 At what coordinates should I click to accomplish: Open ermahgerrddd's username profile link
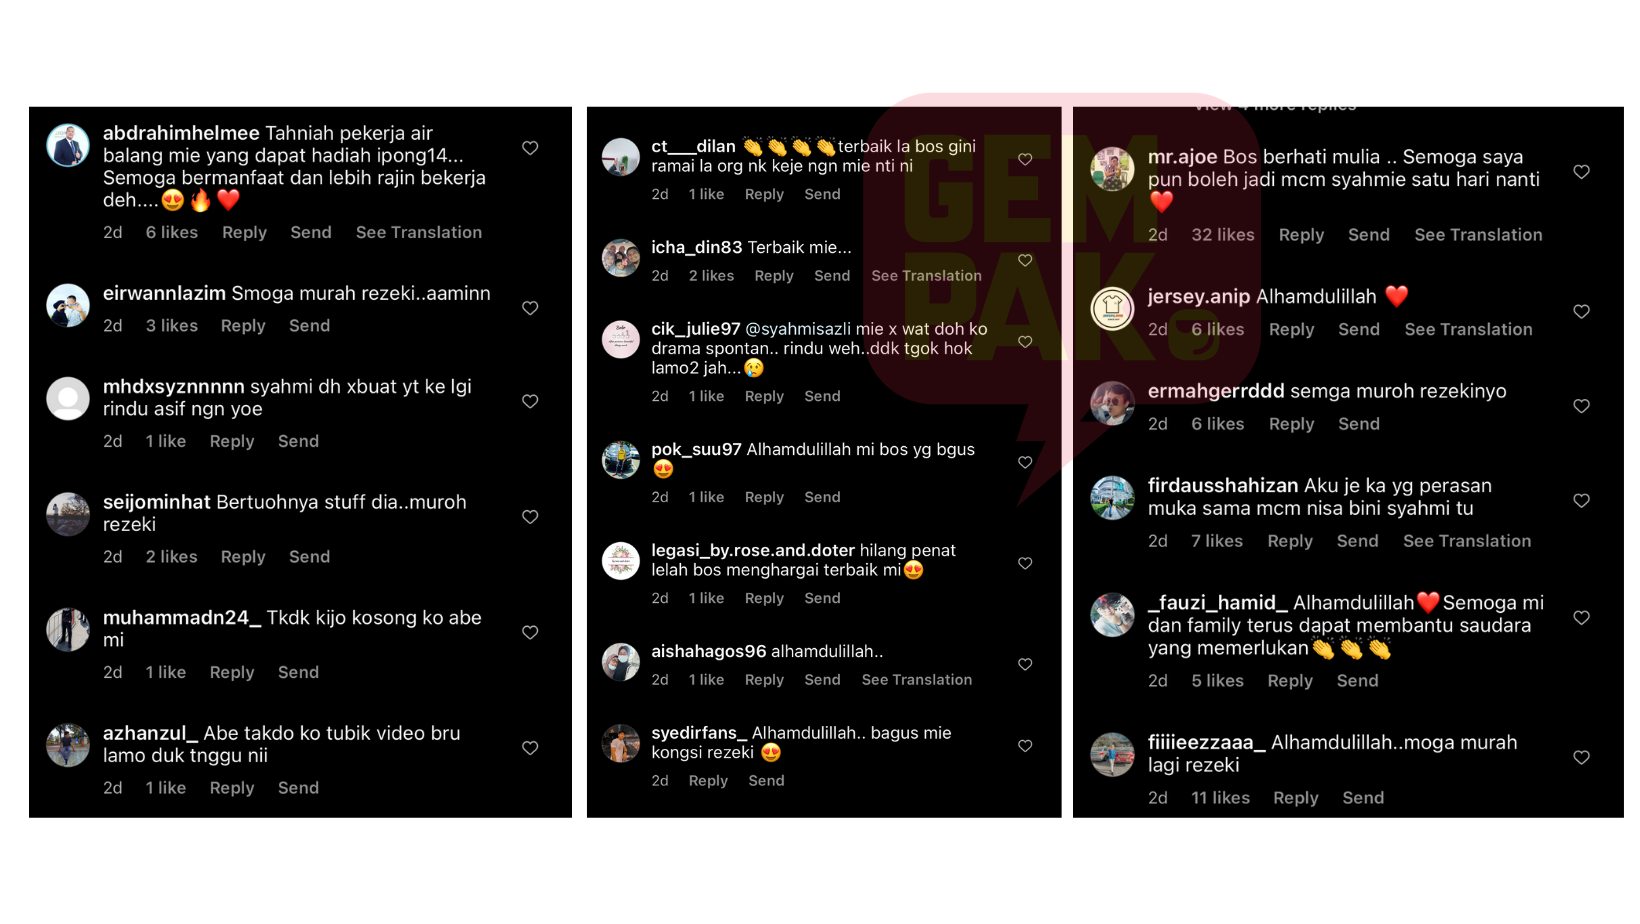click(x=1216, y=391)
